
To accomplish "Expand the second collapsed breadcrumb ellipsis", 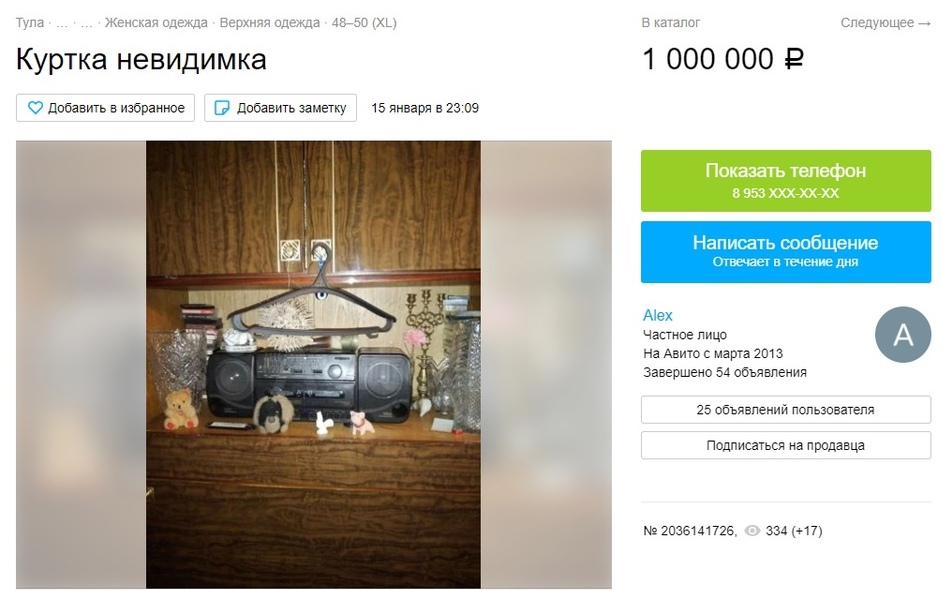I will [x=87, y=23].
